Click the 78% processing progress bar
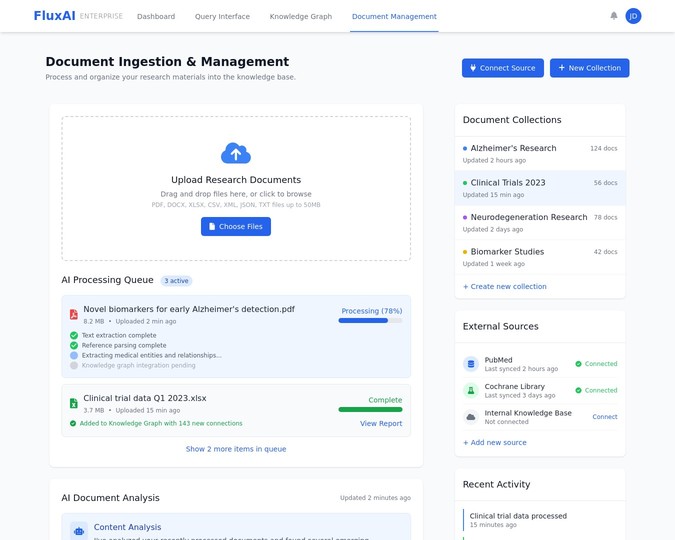The image size is (675, 540). (x=370, y=320)
